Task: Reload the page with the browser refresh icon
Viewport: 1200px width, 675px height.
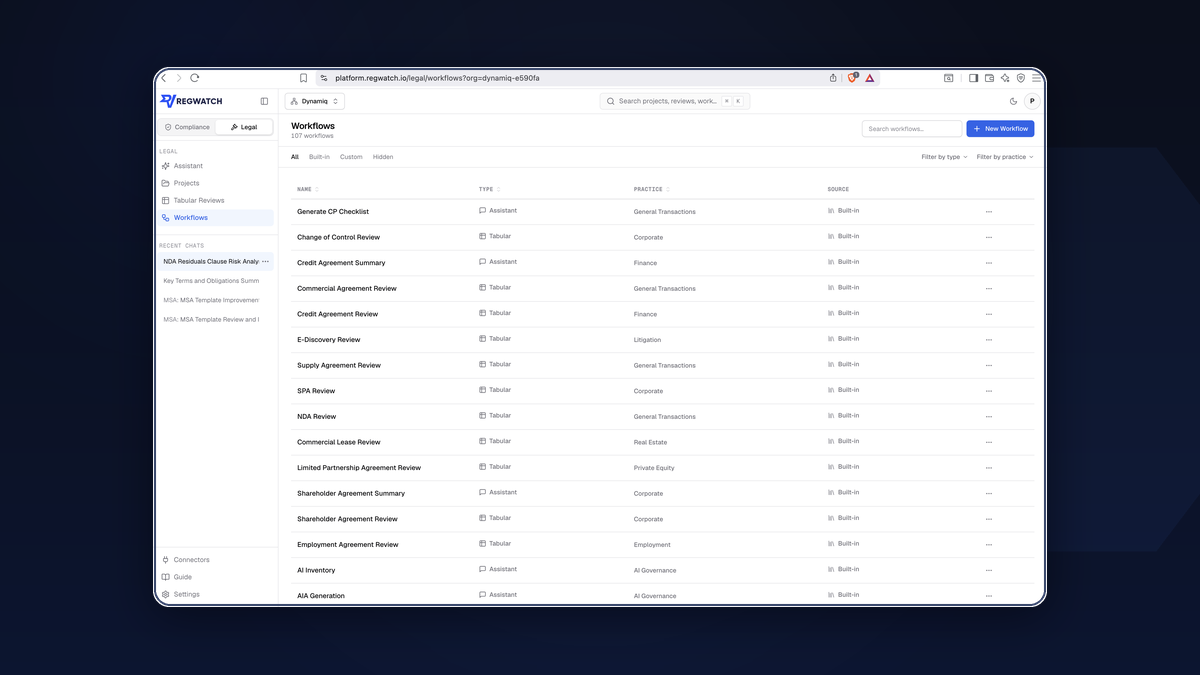Action: [x=194, y=78]
